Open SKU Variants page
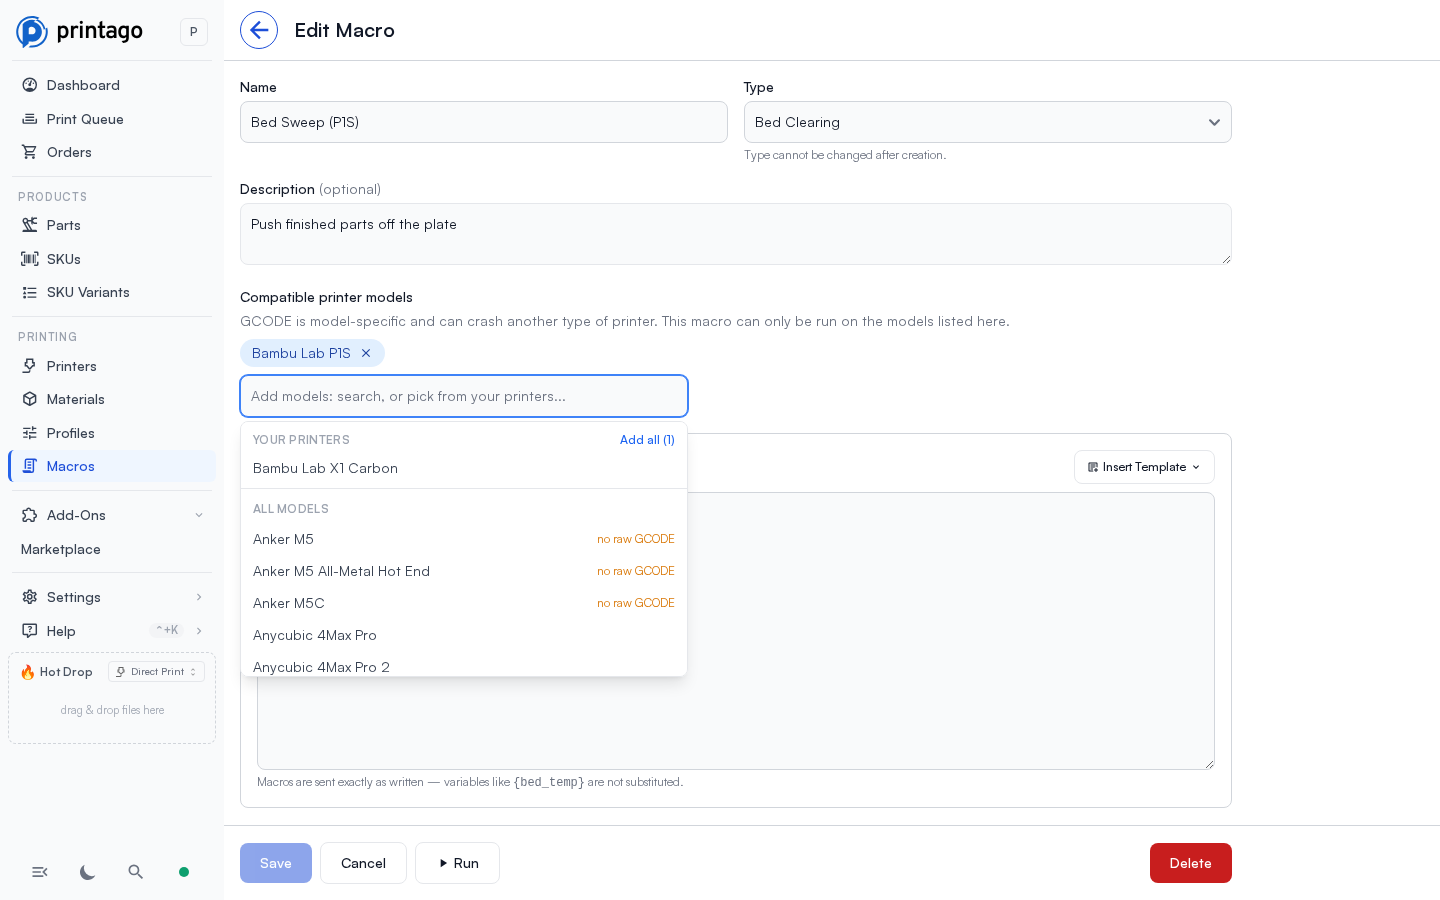The width and height of the screenshot is (1440, 900). [x=112, y=292]
